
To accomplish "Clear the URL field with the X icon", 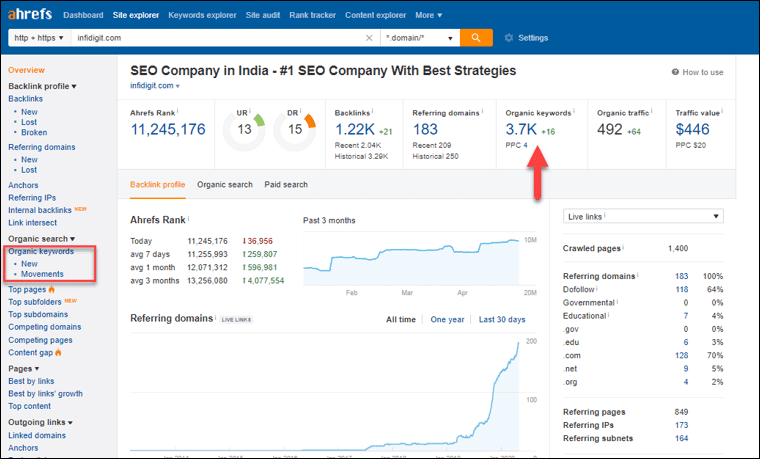I will click(369, 38).
